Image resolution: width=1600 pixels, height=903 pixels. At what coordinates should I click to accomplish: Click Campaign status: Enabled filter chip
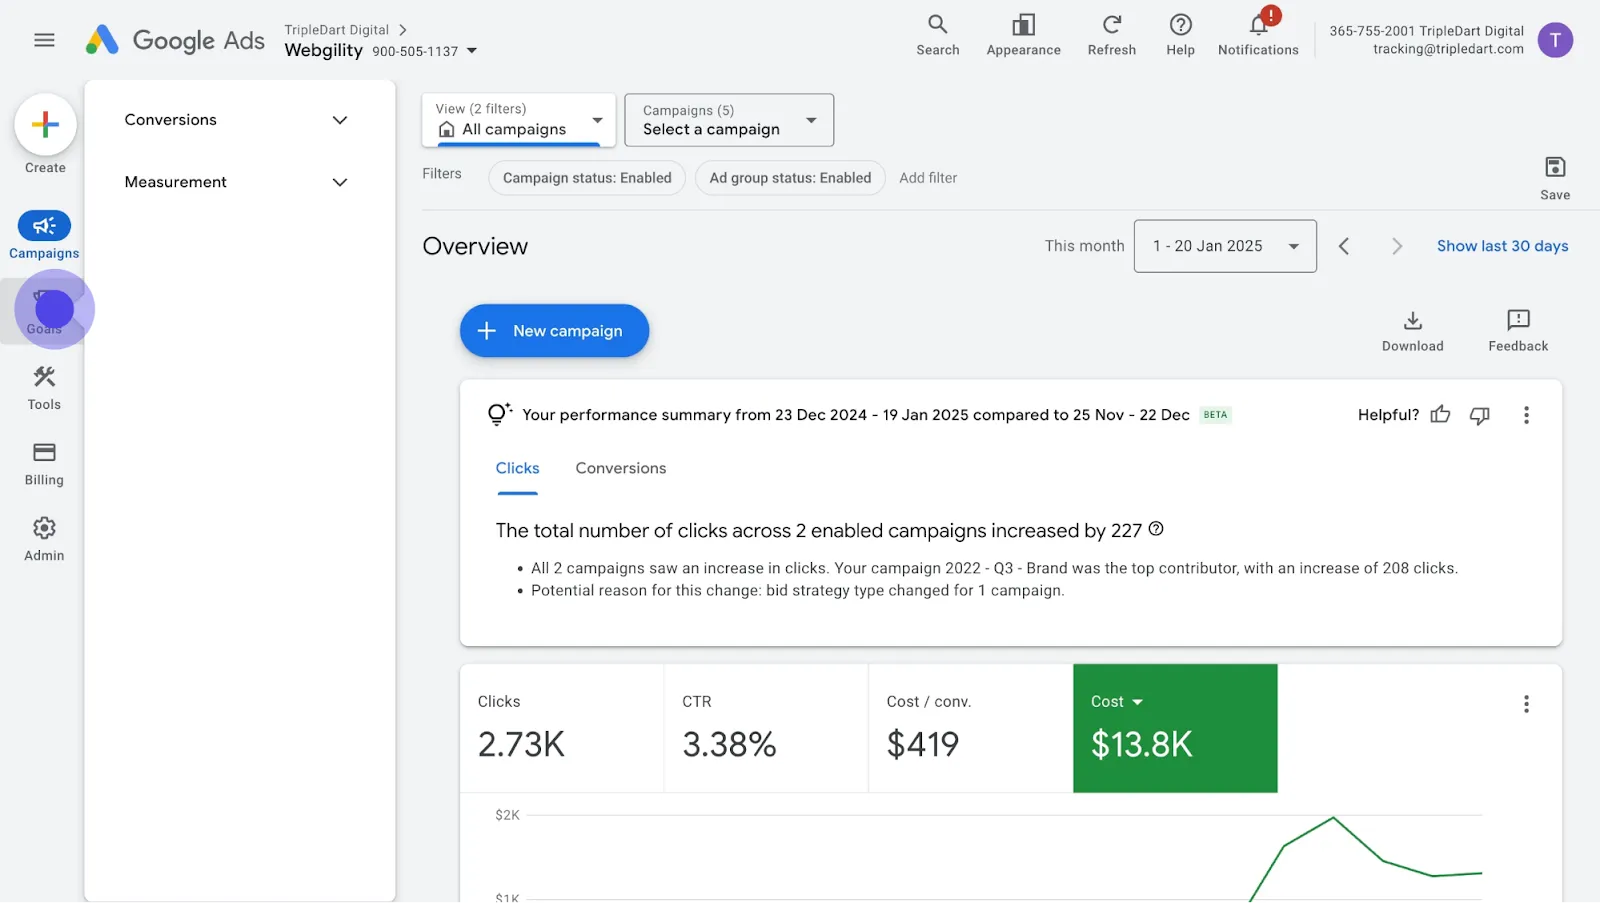click(x=587, y=178)
